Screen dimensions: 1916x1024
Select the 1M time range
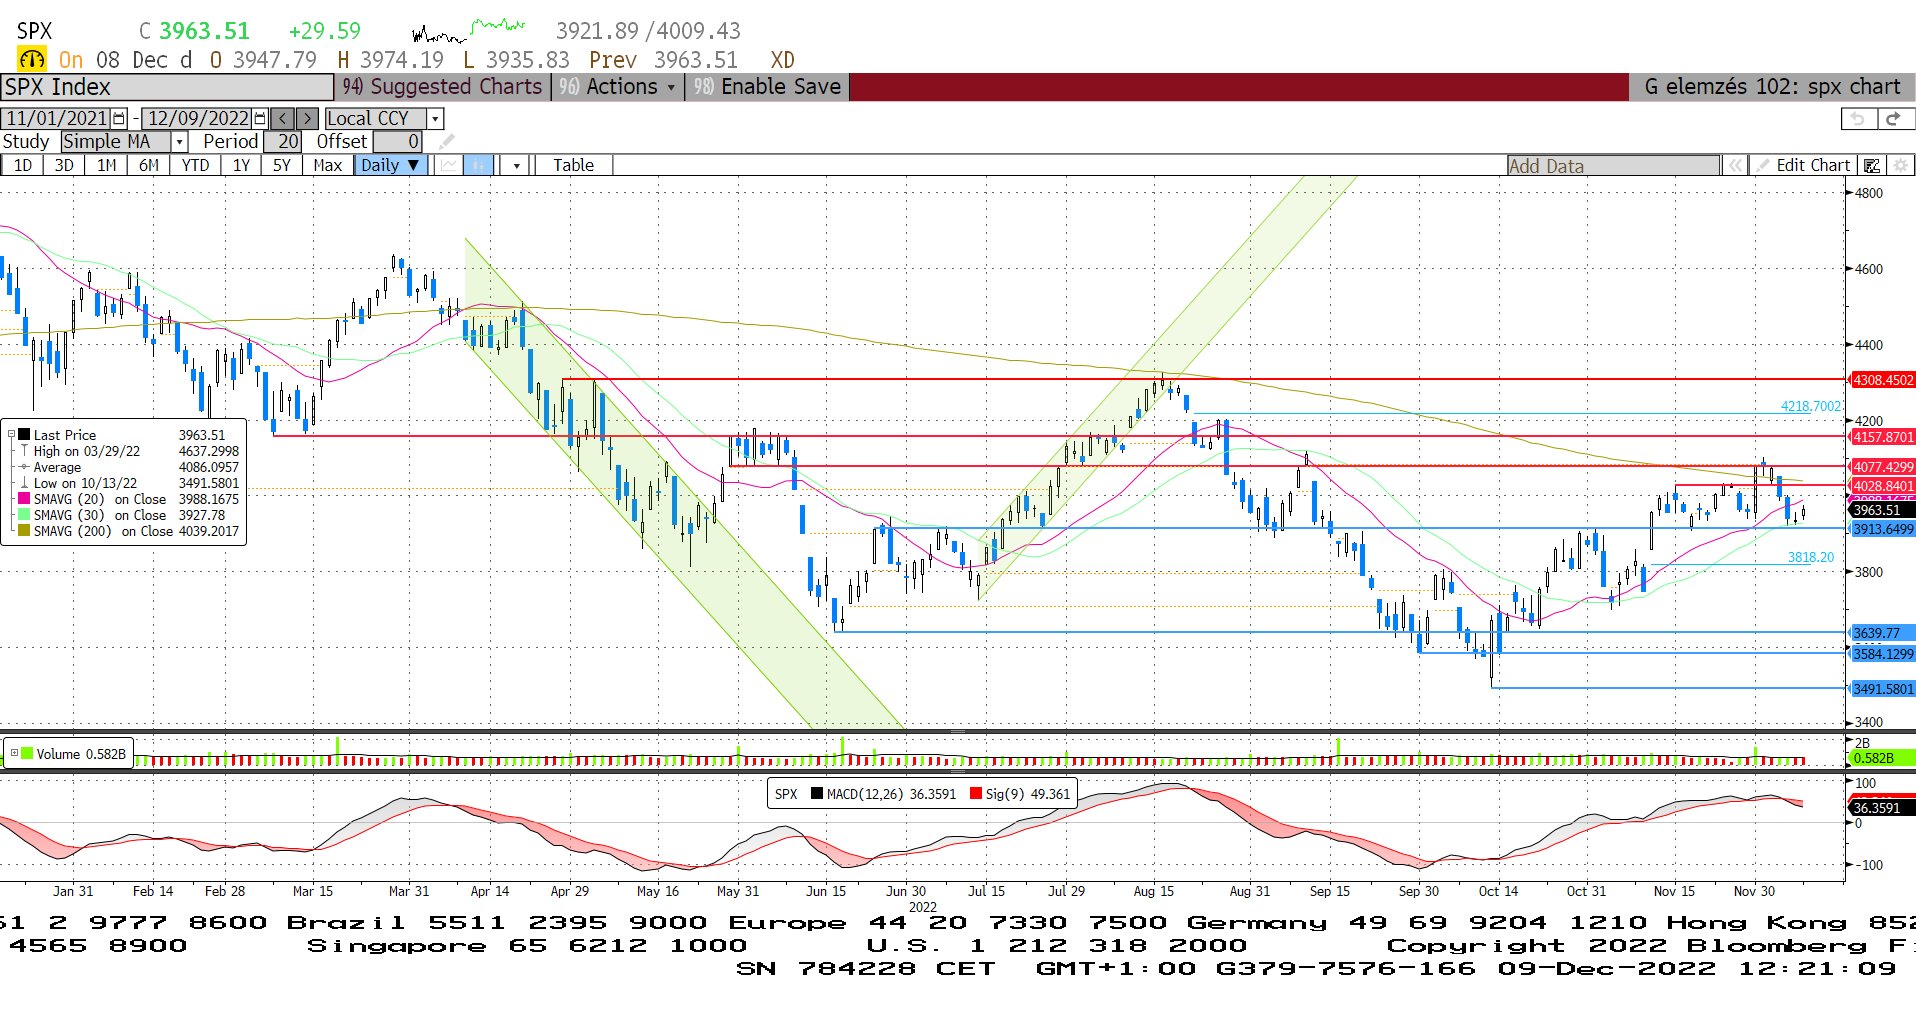point(107,165)
